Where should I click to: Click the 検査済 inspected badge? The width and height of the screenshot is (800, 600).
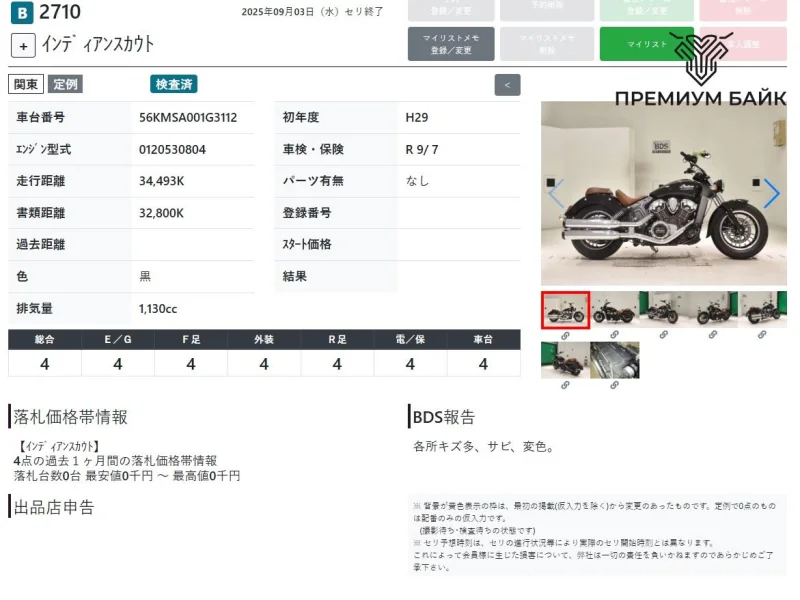(x=174, y=85)
